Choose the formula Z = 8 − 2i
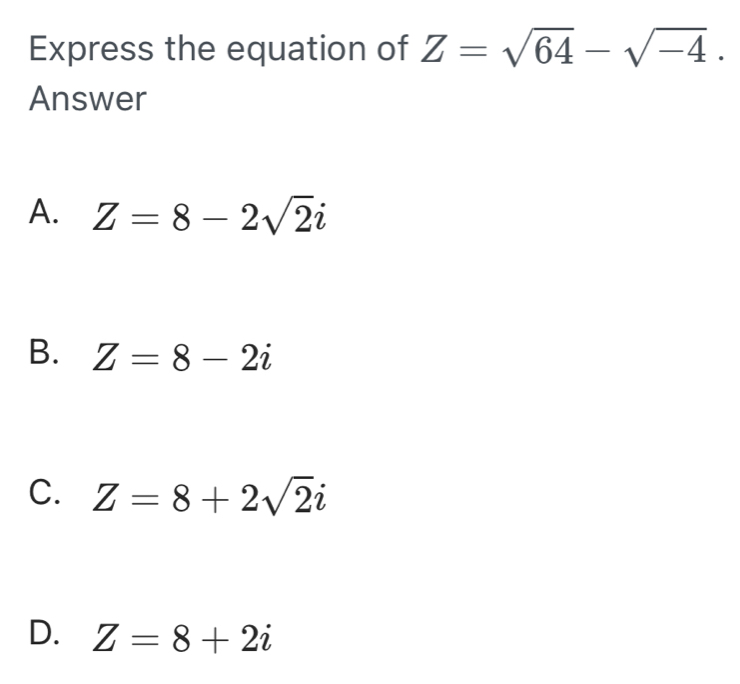 pyautogui.click(x=182, y=357)
